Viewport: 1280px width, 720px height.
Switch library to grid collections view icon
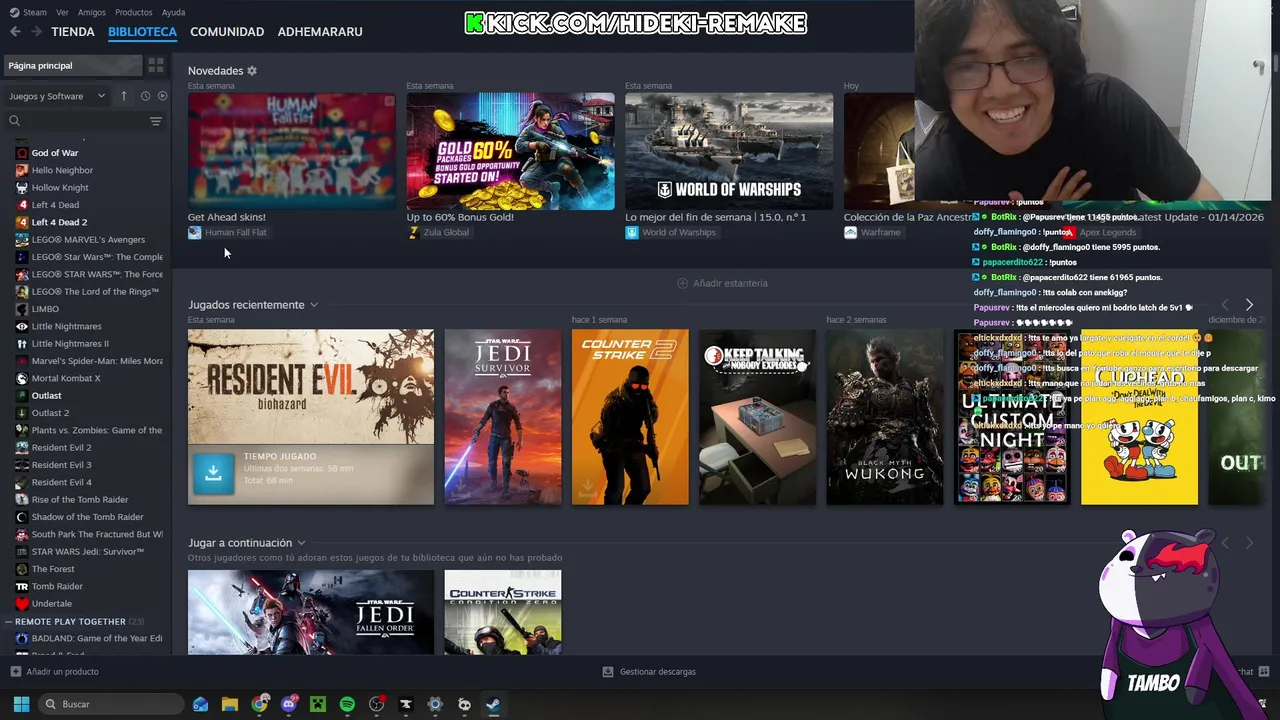156,65
